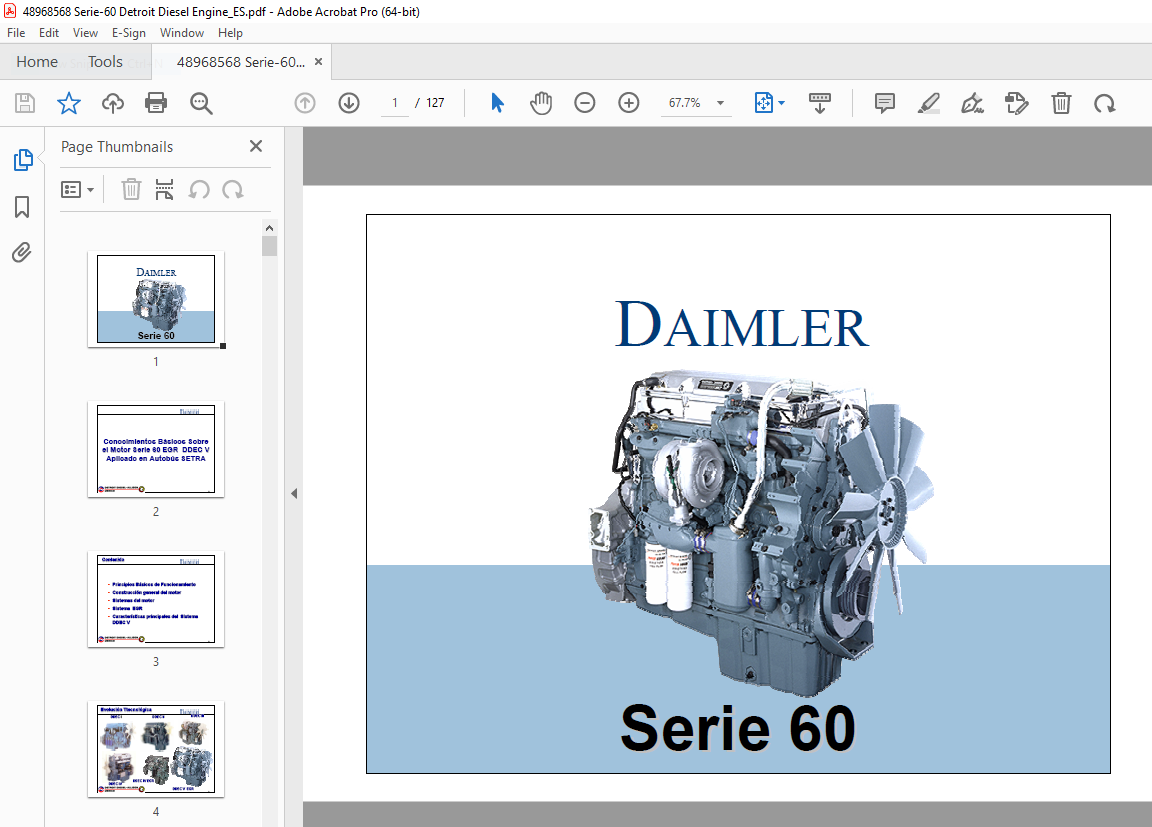Click the Print pages icon in thumbnails panel
1152x827 pixels.
click(x=165, y=189)
